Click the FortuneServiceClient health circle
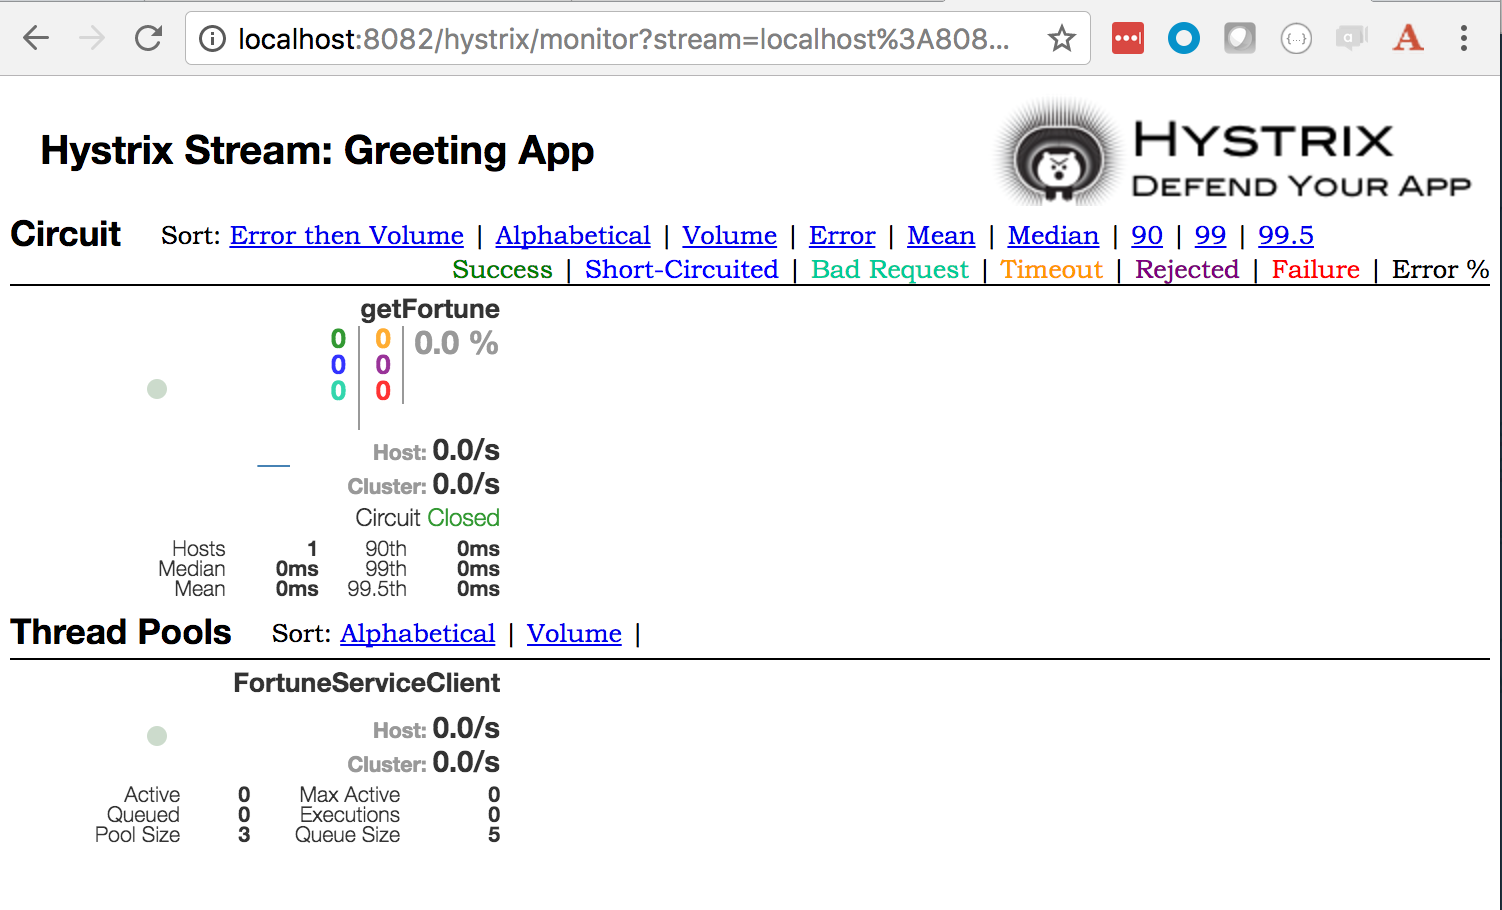Viewport: 1502px width, 910px height. coord(157,736)
